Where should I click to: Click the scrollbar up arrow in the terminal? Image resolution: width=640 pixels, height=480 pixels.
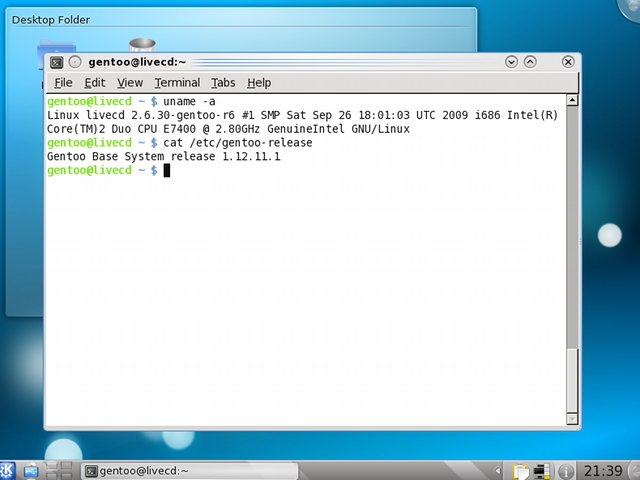pos(572,100)
